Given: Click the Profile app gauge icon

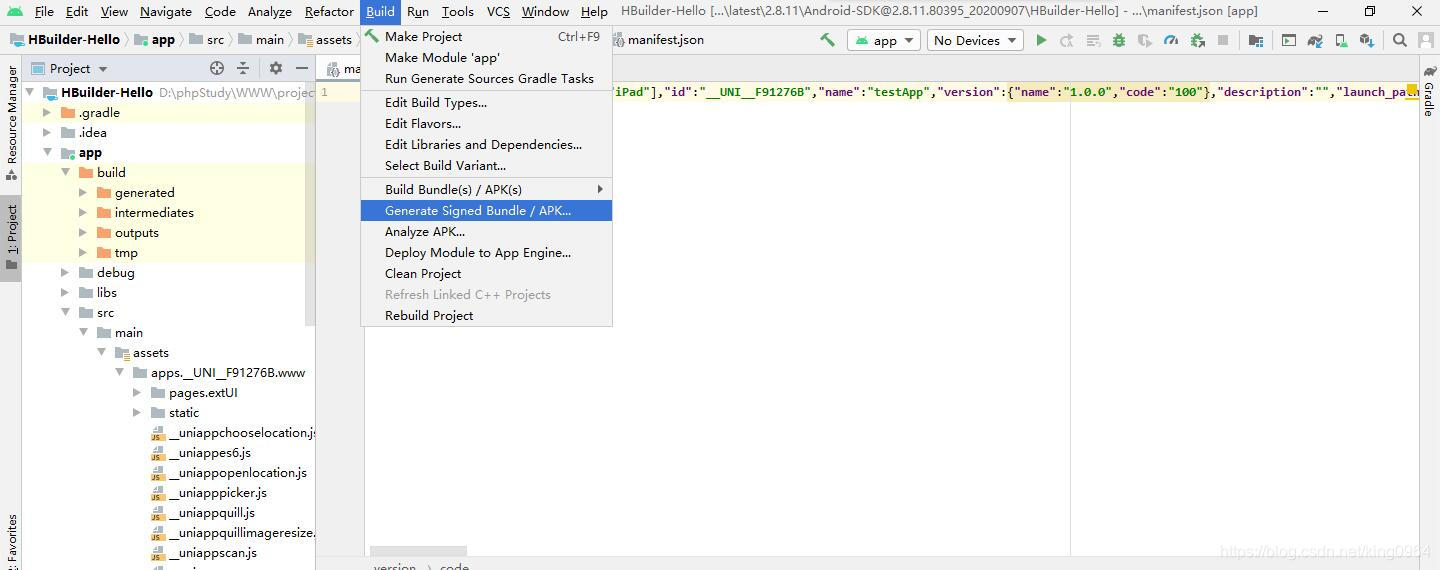Looking at the screenshot, I should [x=1171, y=40].
